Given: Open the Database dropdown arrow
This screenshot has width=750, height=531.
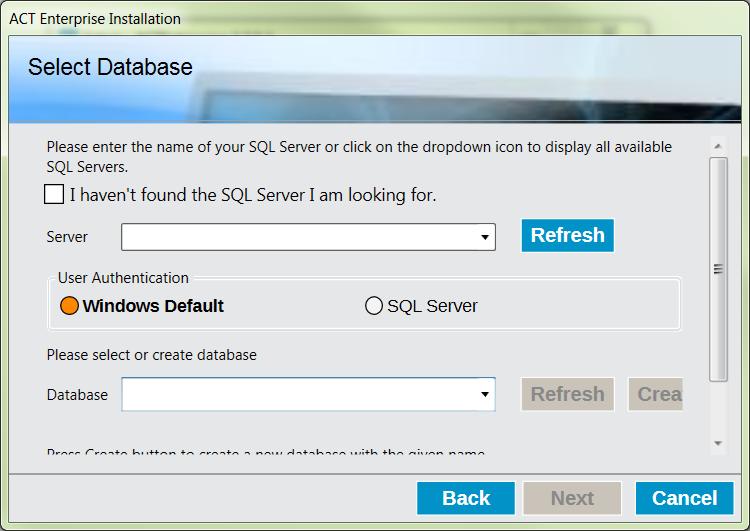Looking at the screenshot, I should point(485,394).
